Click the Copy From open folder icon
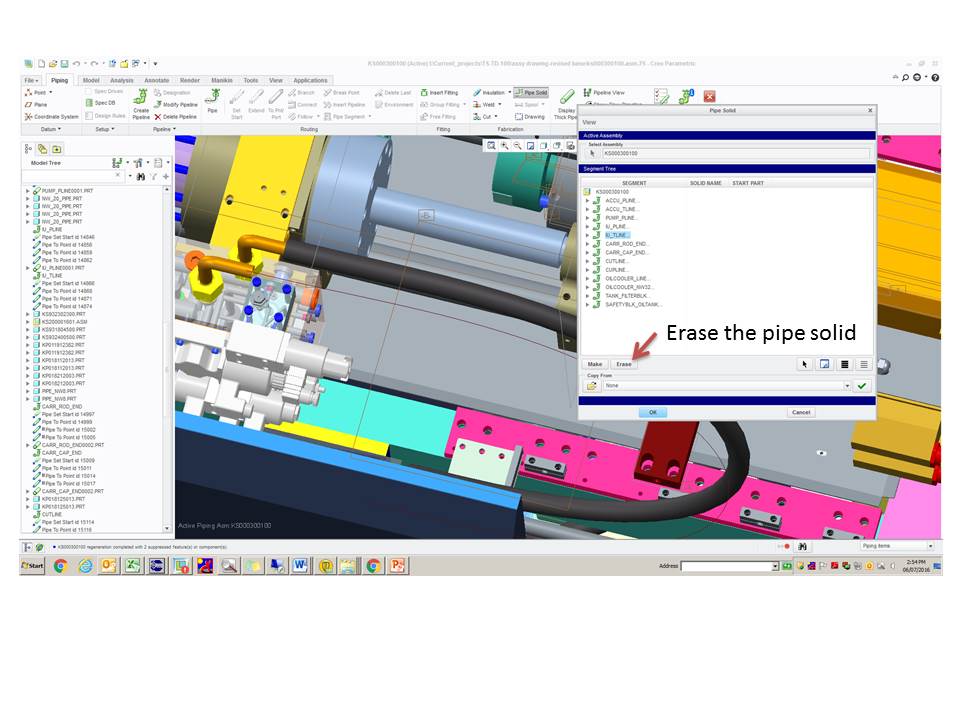Screen dimensions: 960x720 [x=591, y=386]
